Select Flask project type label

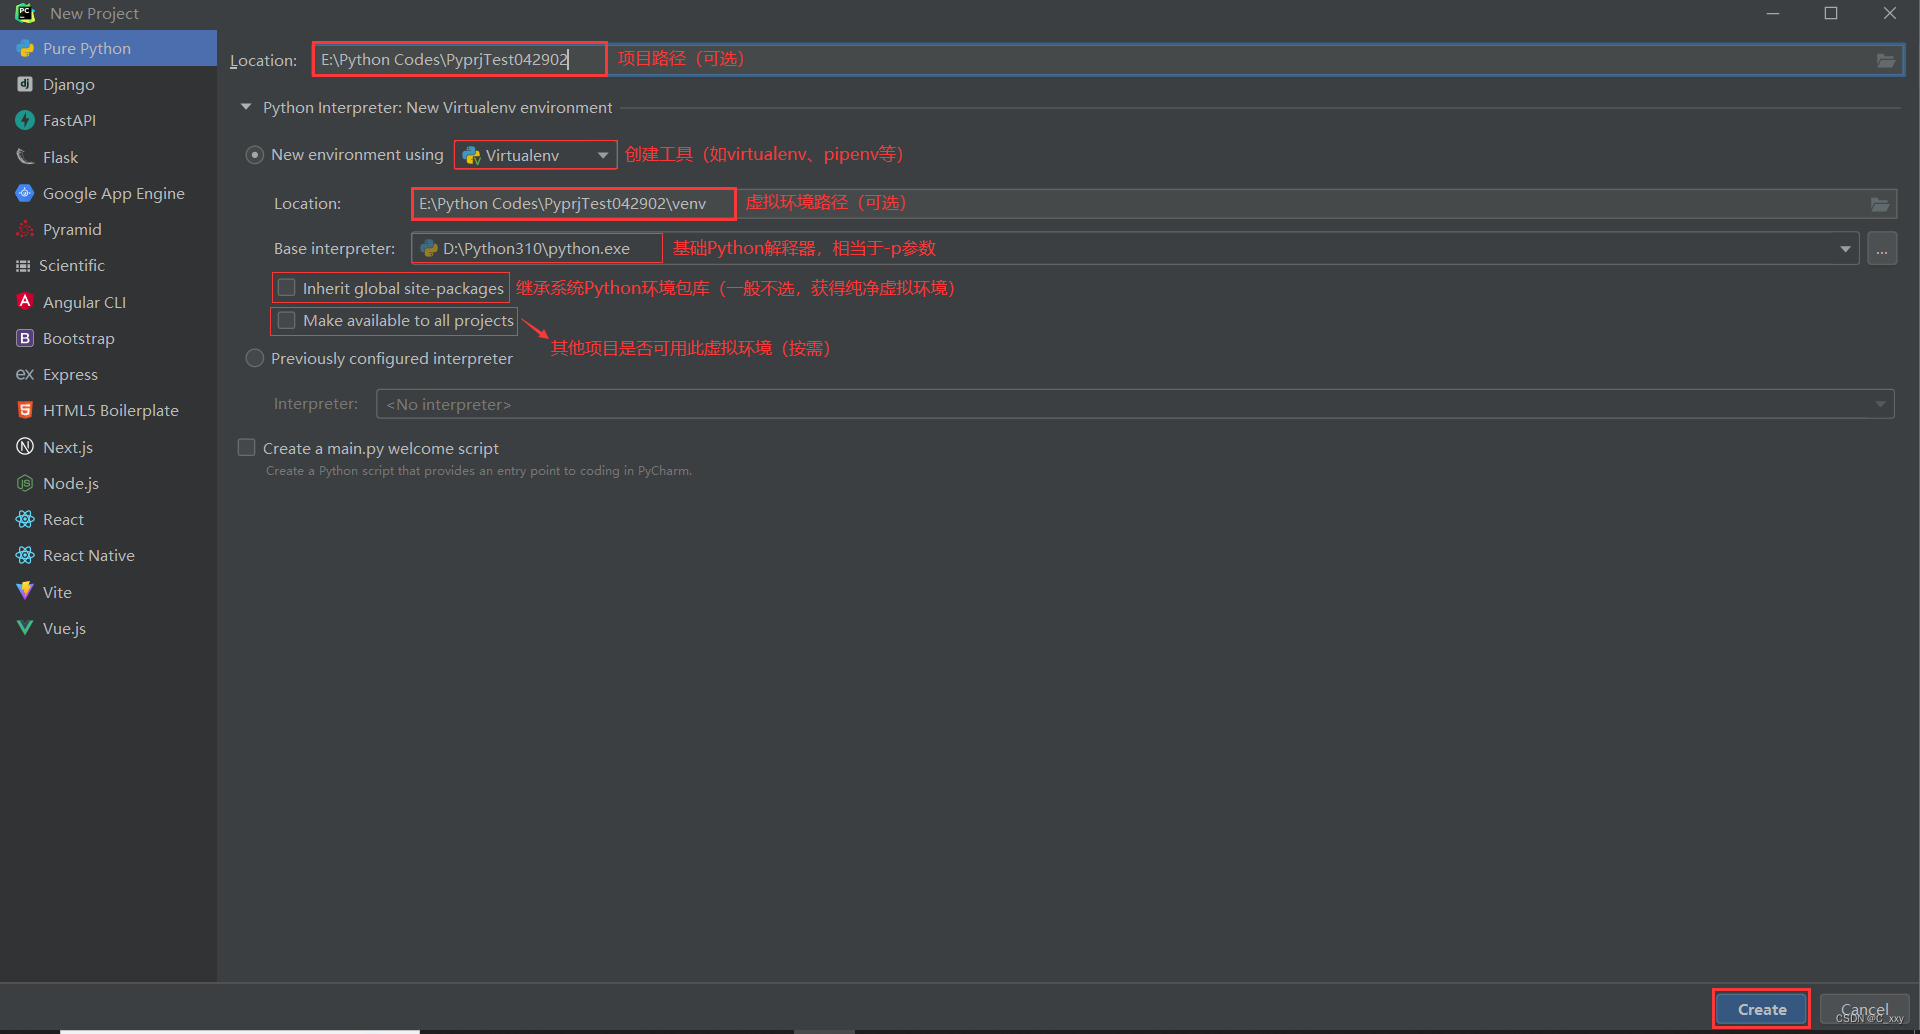[x=60, y=157]
